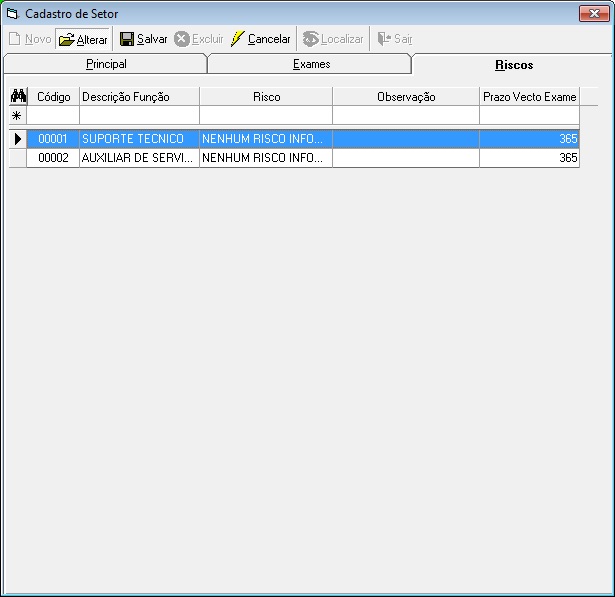
Task: Open the Exames tab
Action: (x=311, y=64)
